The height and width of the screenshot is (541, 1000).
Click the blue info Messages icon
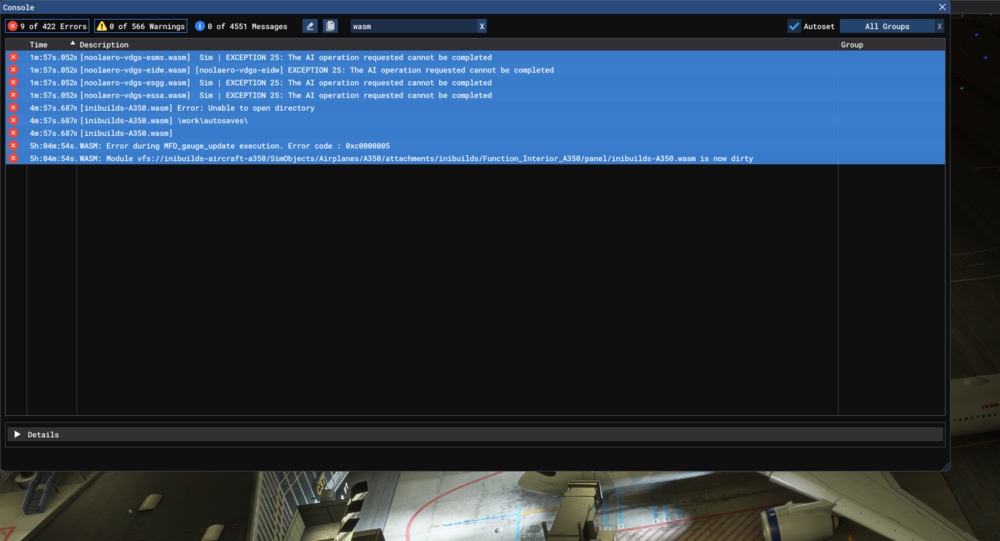coord(200,26)
